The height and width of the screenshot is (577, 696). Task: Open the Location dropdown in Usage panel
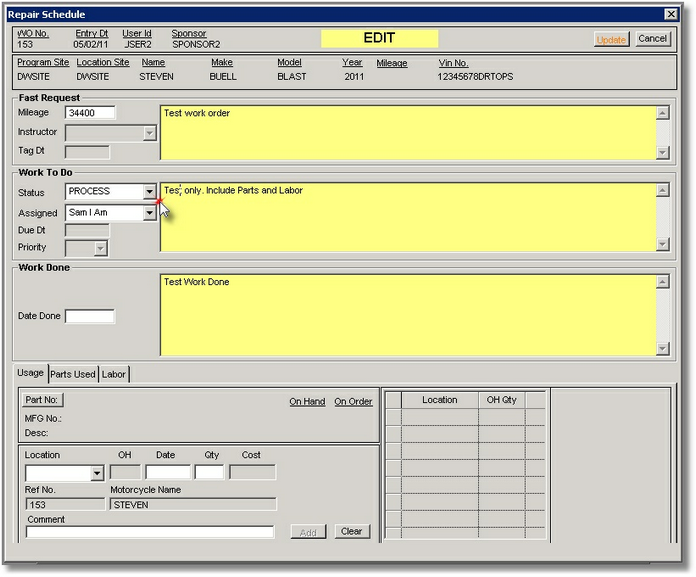coord(97,473)
